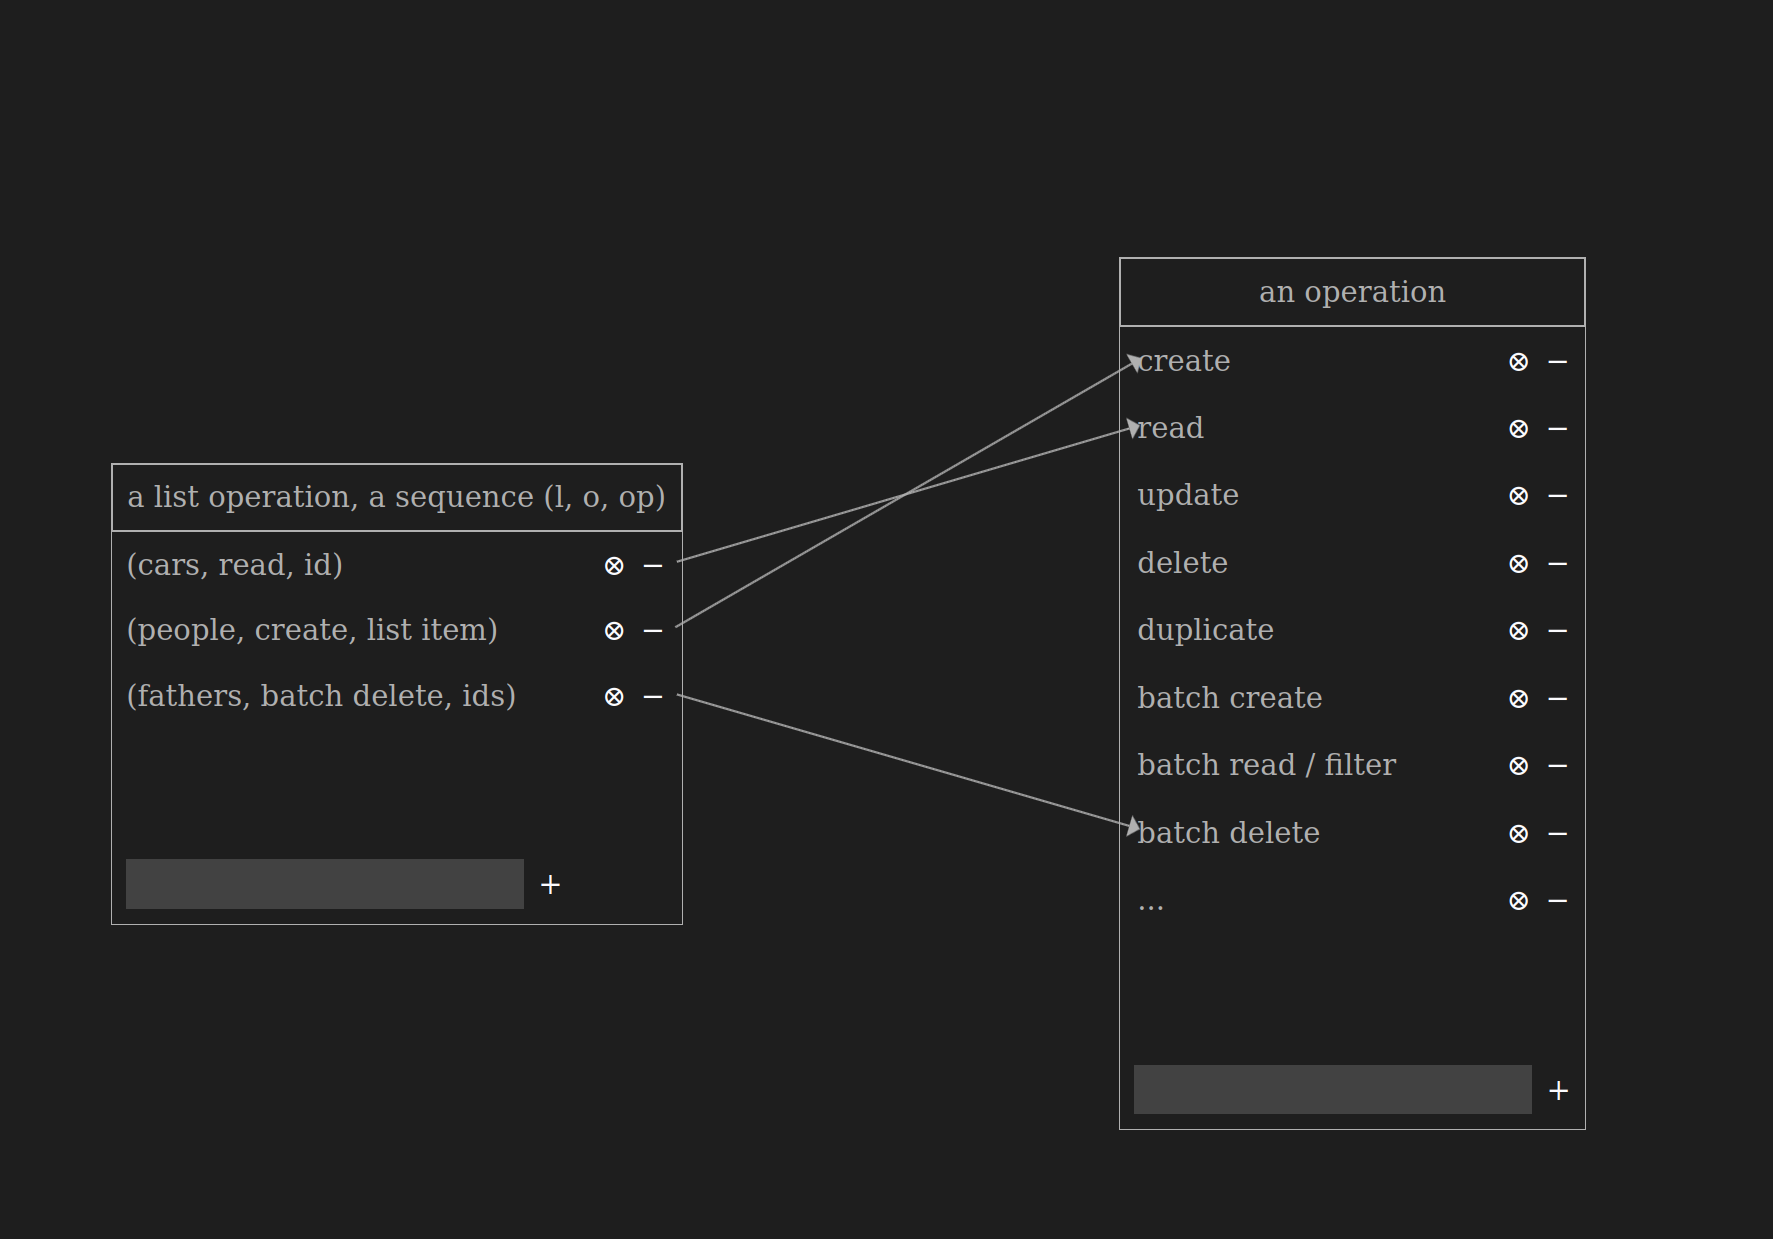Select the 'batch read / filter' operation text
This screenshot has width=1773, height=1239.
pyautogui.click(x=1267, y=765)
